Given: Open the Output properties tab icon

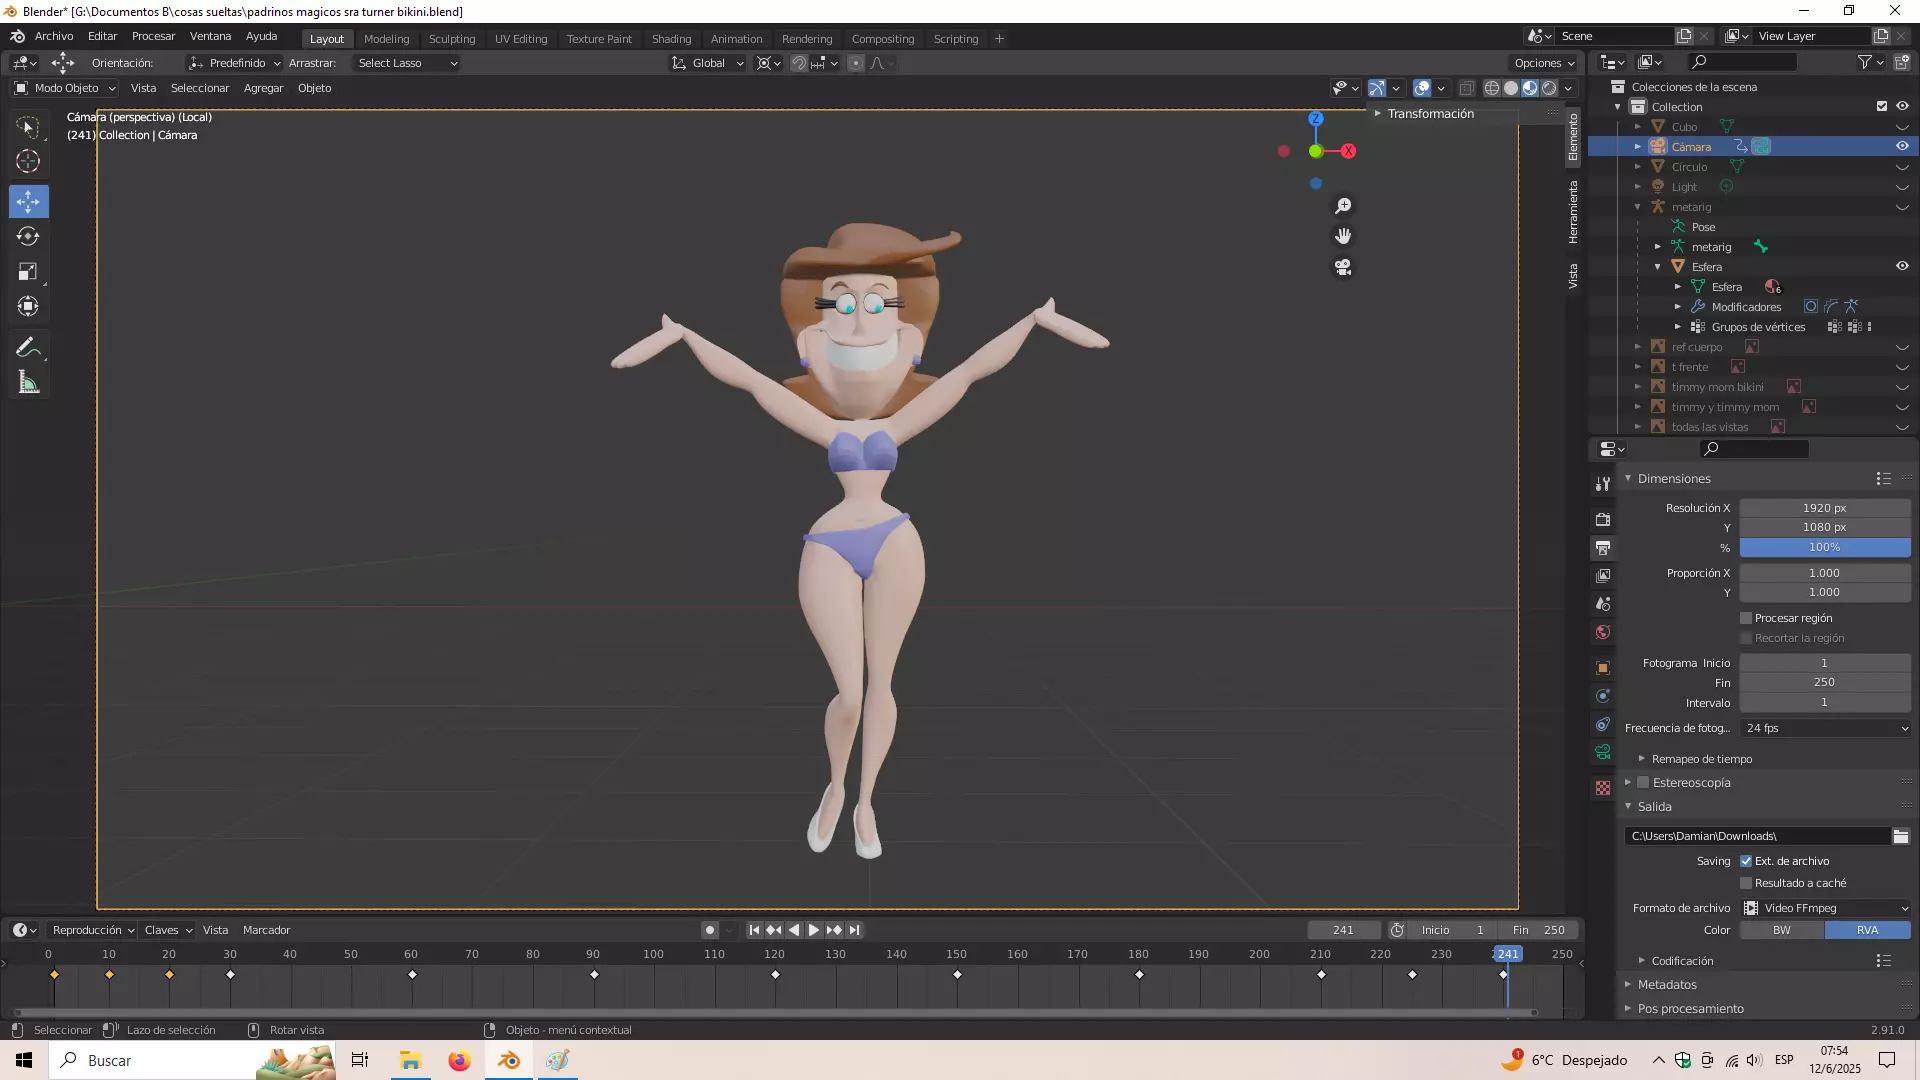Looking at the screenshot, I should coord(1603,548).
